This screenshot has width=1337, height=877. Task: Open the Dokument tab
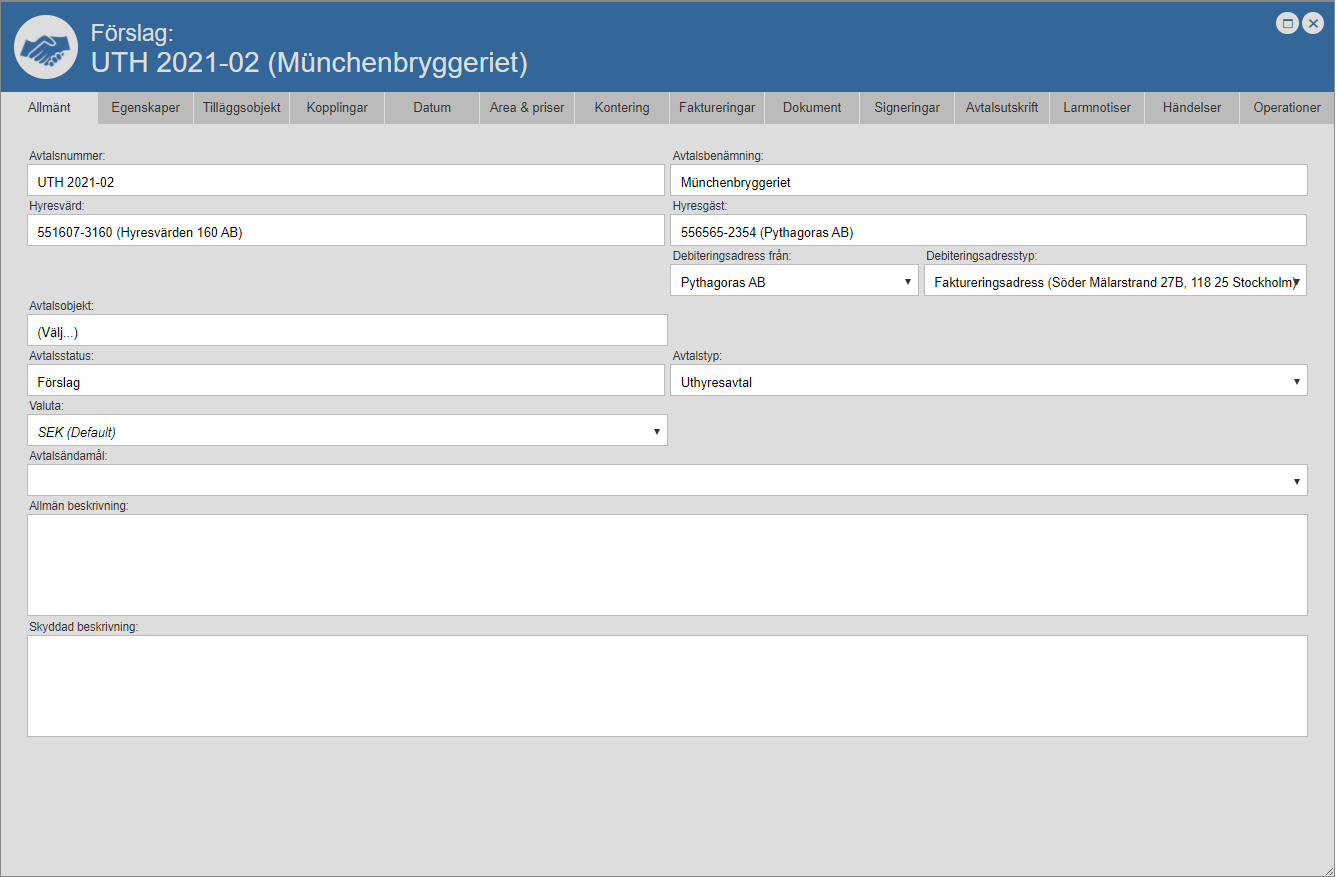point(812,108)
